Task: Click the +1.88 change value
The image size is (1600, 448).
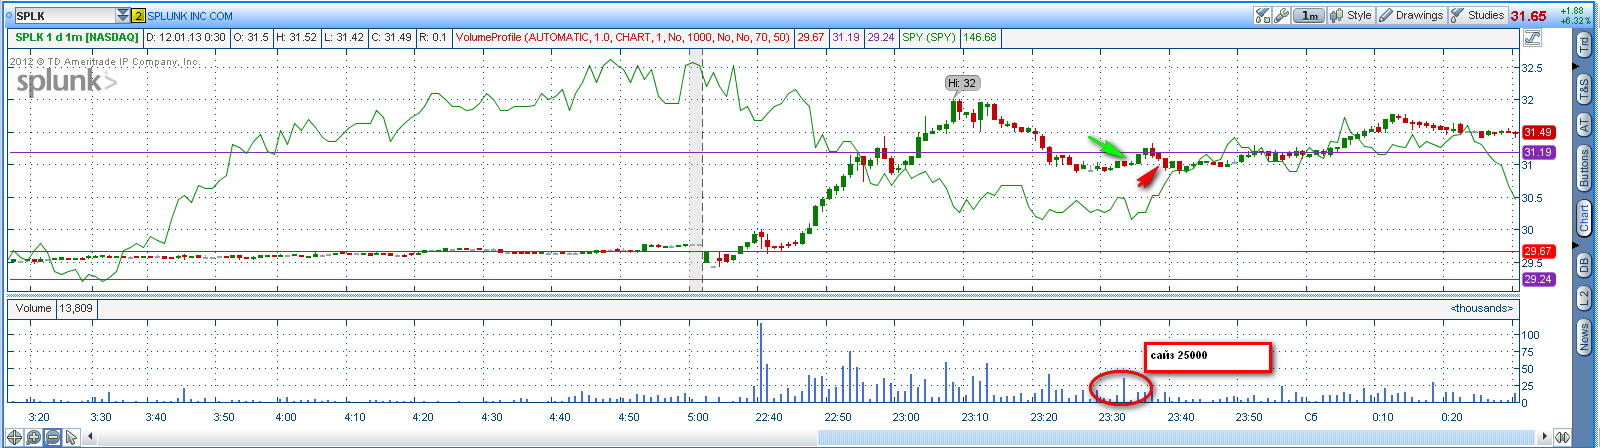Action: 1572,11
